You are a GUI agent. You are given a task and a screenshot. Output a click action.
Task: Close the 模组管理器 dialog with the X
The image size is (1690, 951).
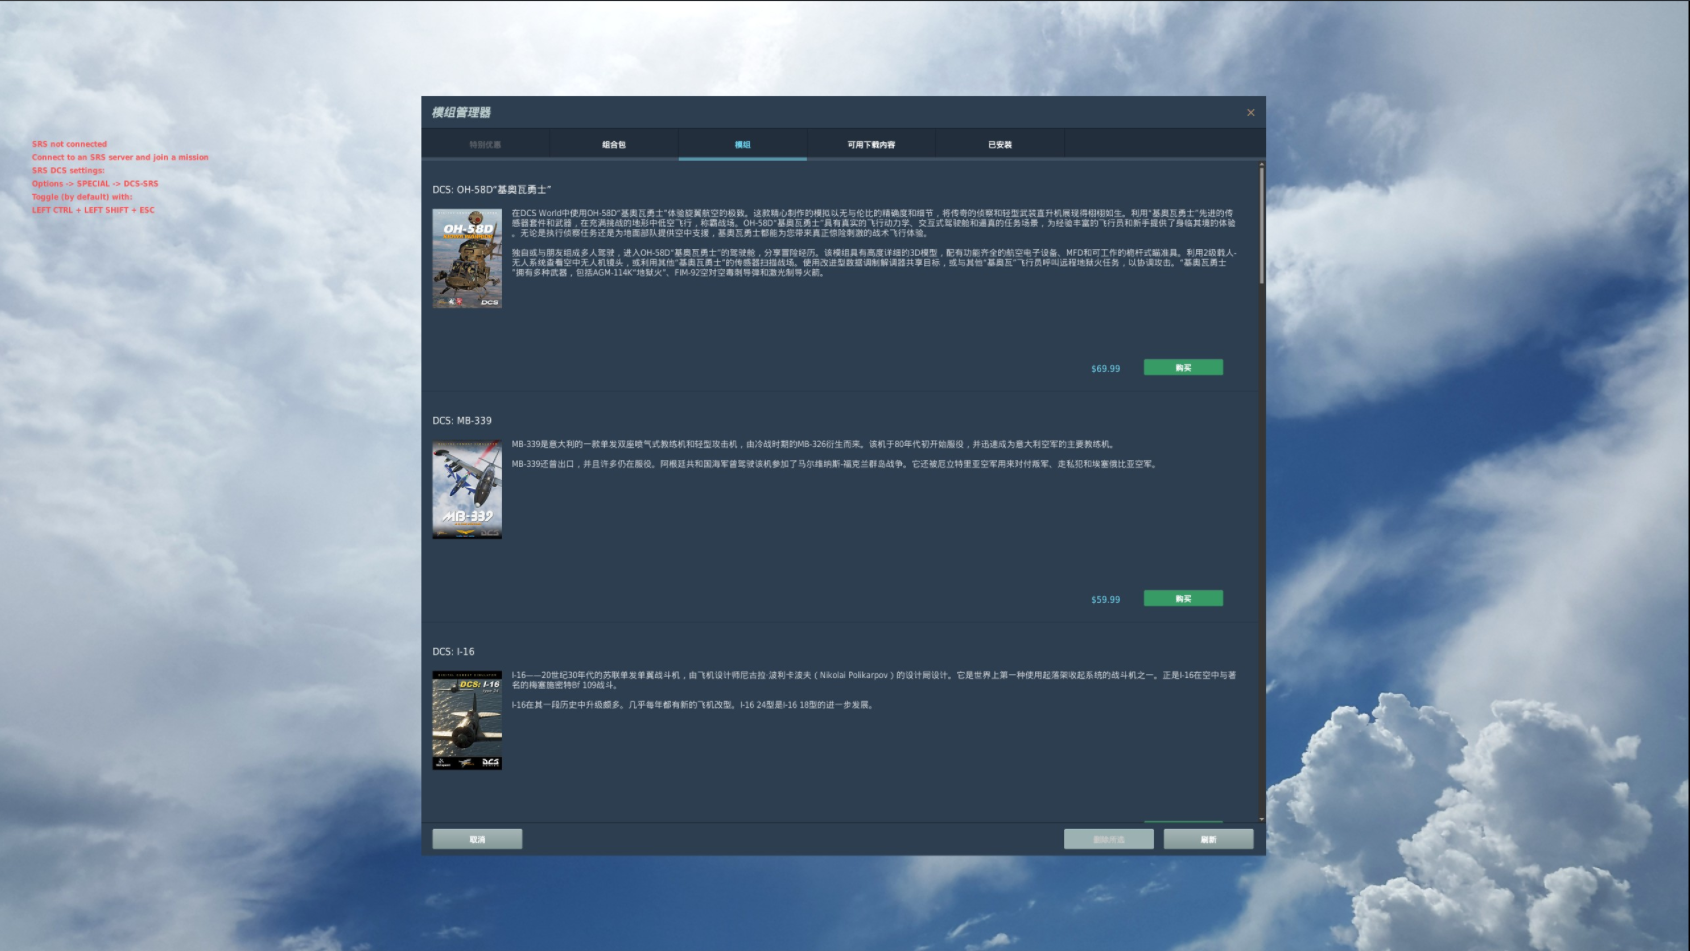click(x=1250, y=113)
